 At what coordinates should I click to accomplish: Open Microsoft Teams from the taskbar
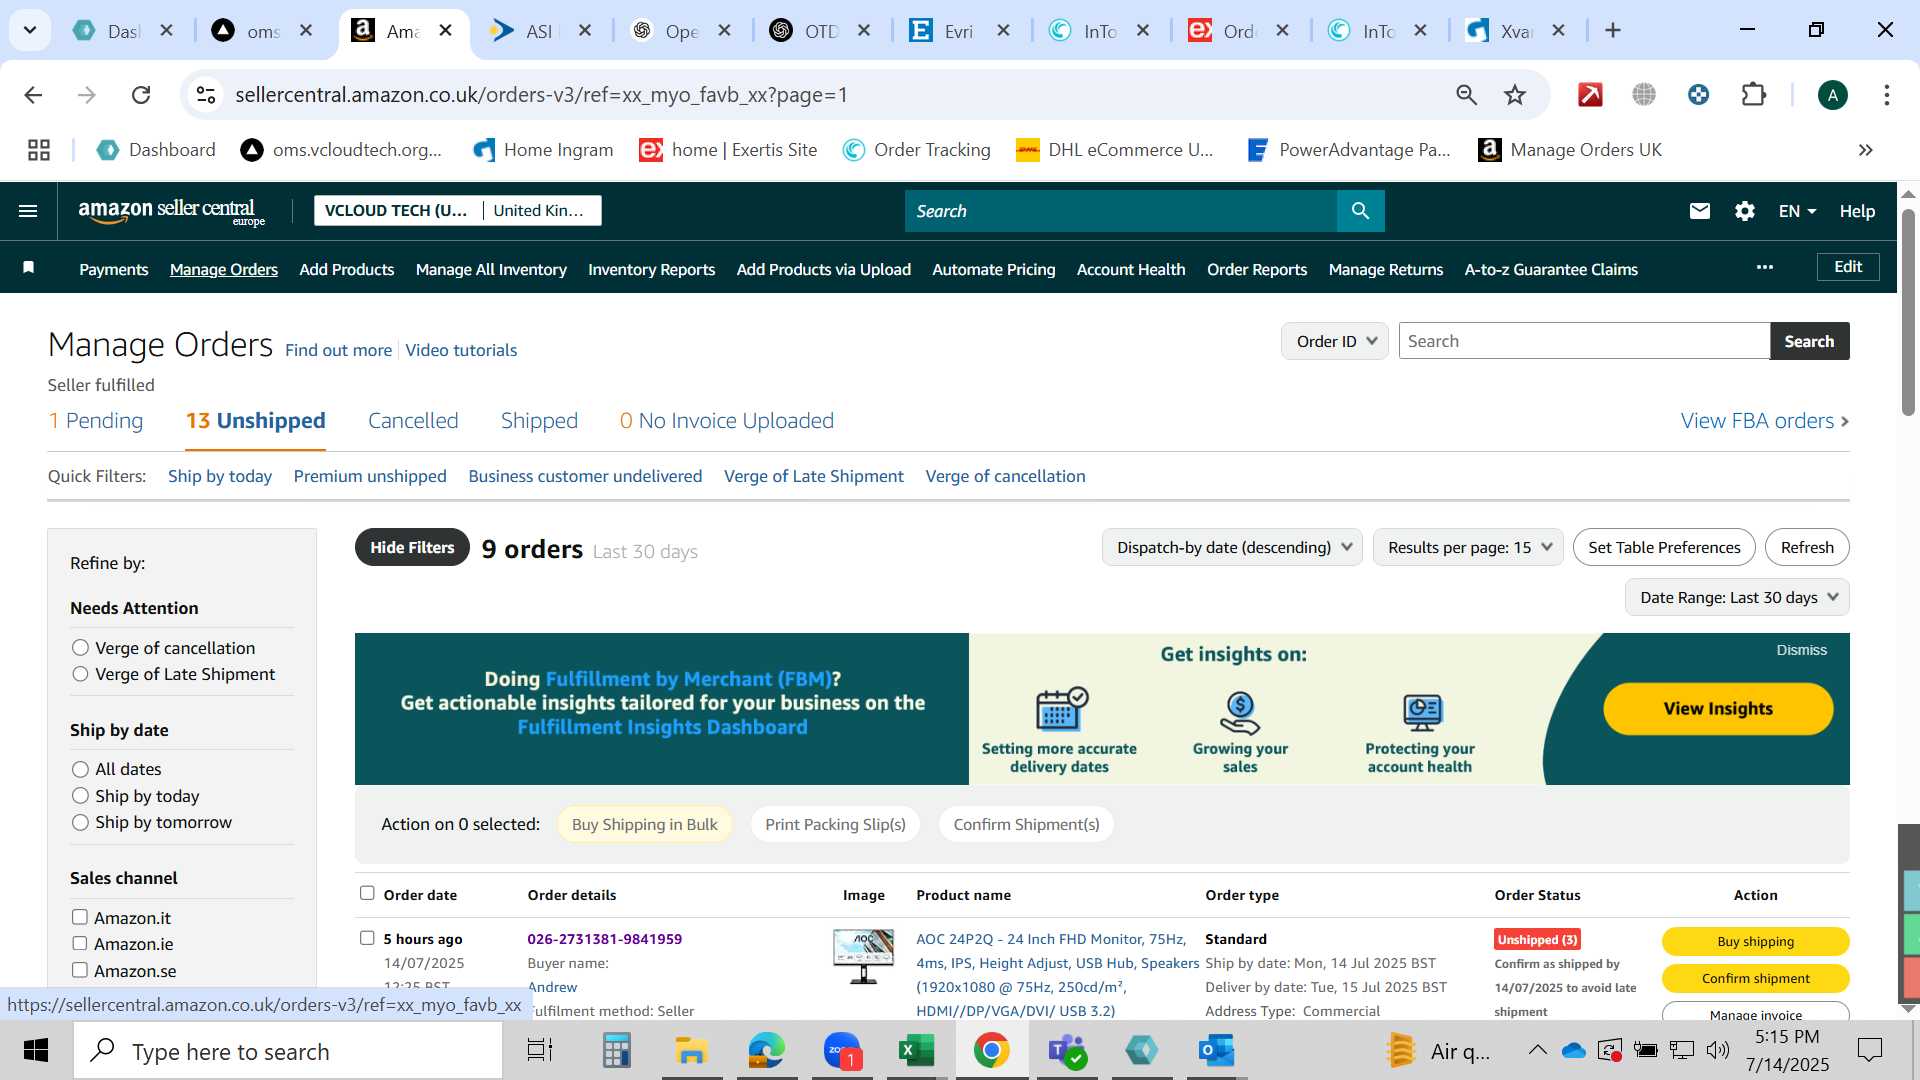[1067, 1051]
